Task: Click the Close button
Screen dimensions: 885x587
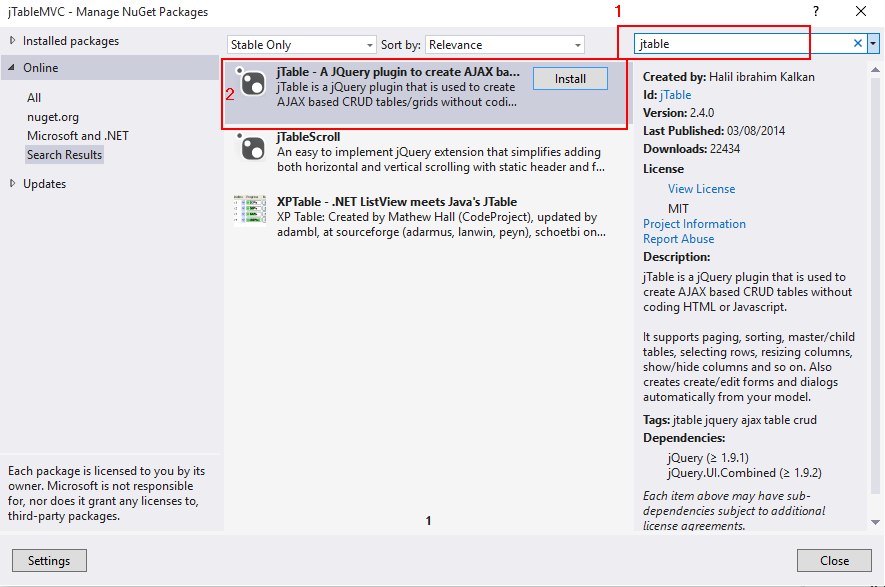Action: tap(834, 560)
